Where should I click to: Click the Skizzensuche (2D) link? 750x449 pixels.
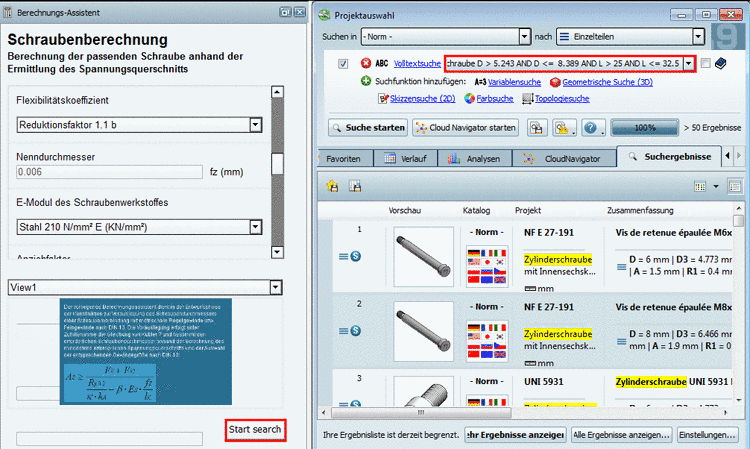[x=422, y=99]
